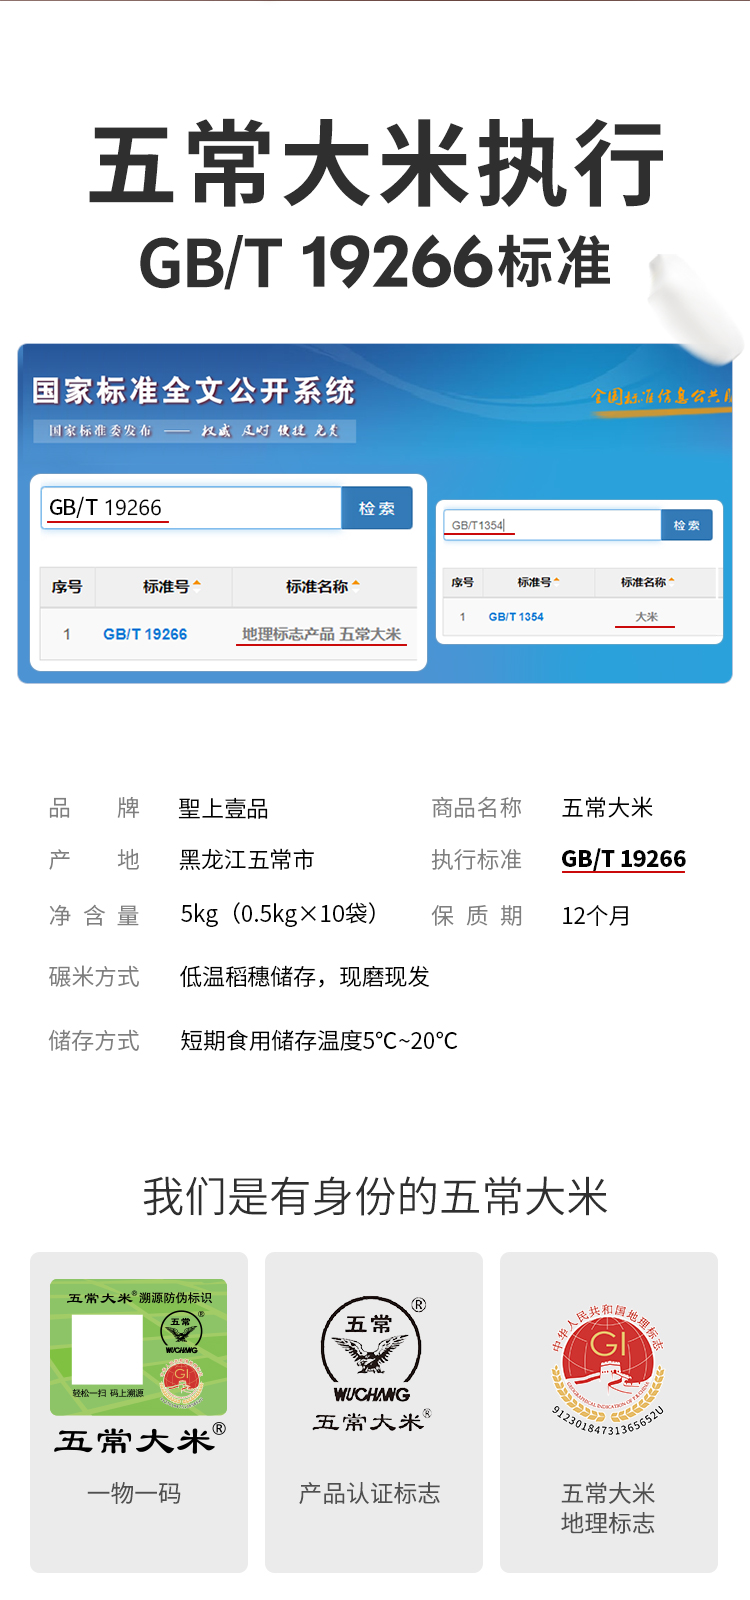Viewport: 750px width, 1600px height.
Task: Sort by 标准名称 arrow in left table
Action: point(356,586)
